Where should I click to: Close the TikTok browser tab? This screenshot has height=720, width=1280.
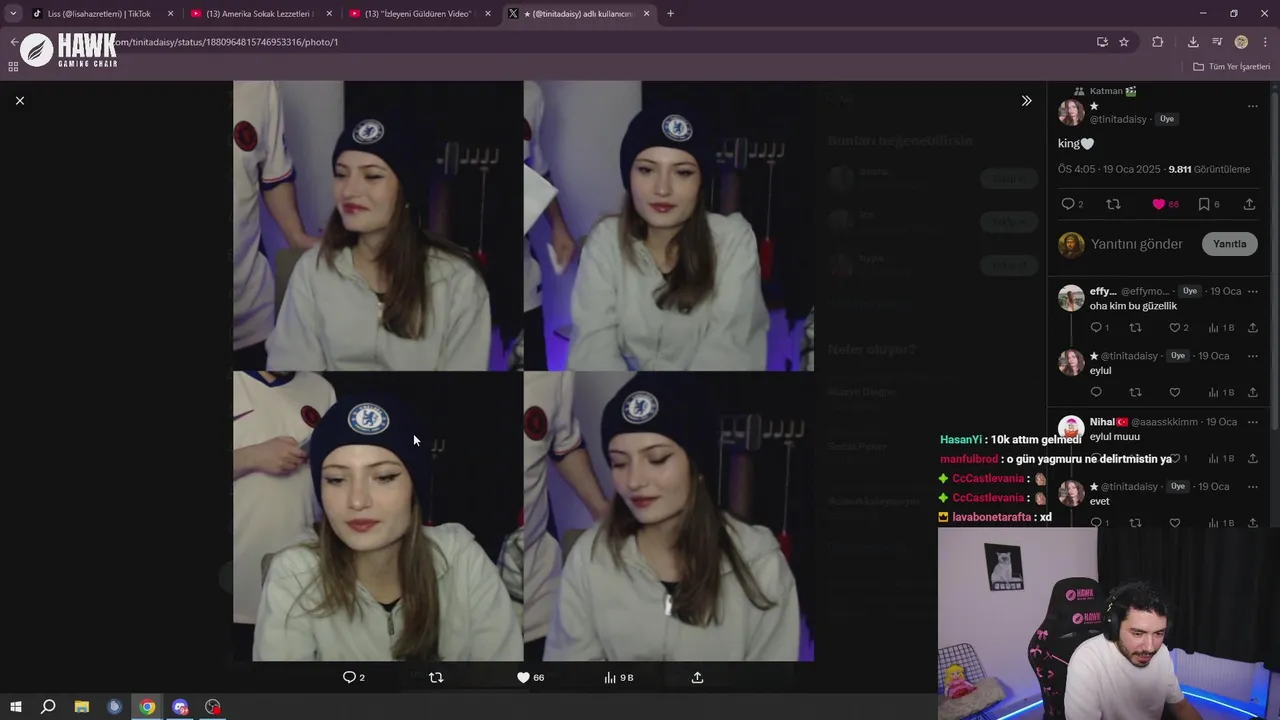(170, 14)
